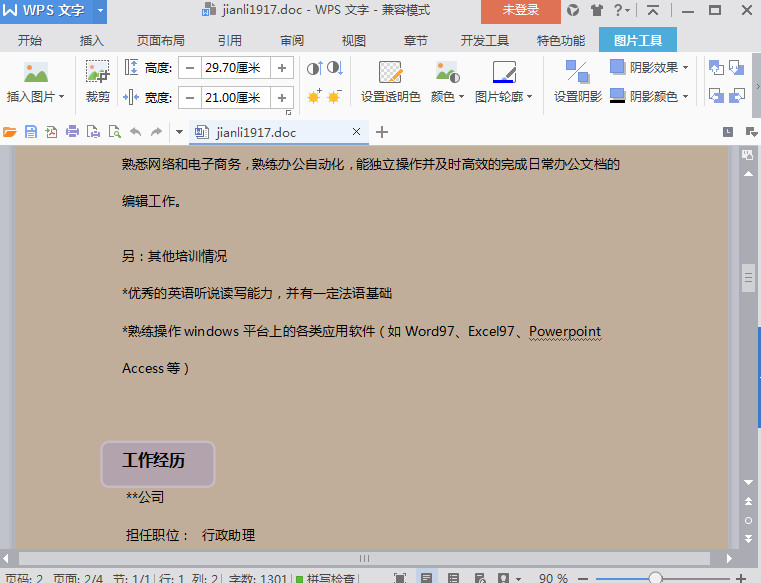The height and width of the screenshot is (583, 761).
Task: Switch to outline view icon
Action: (453, 578)
